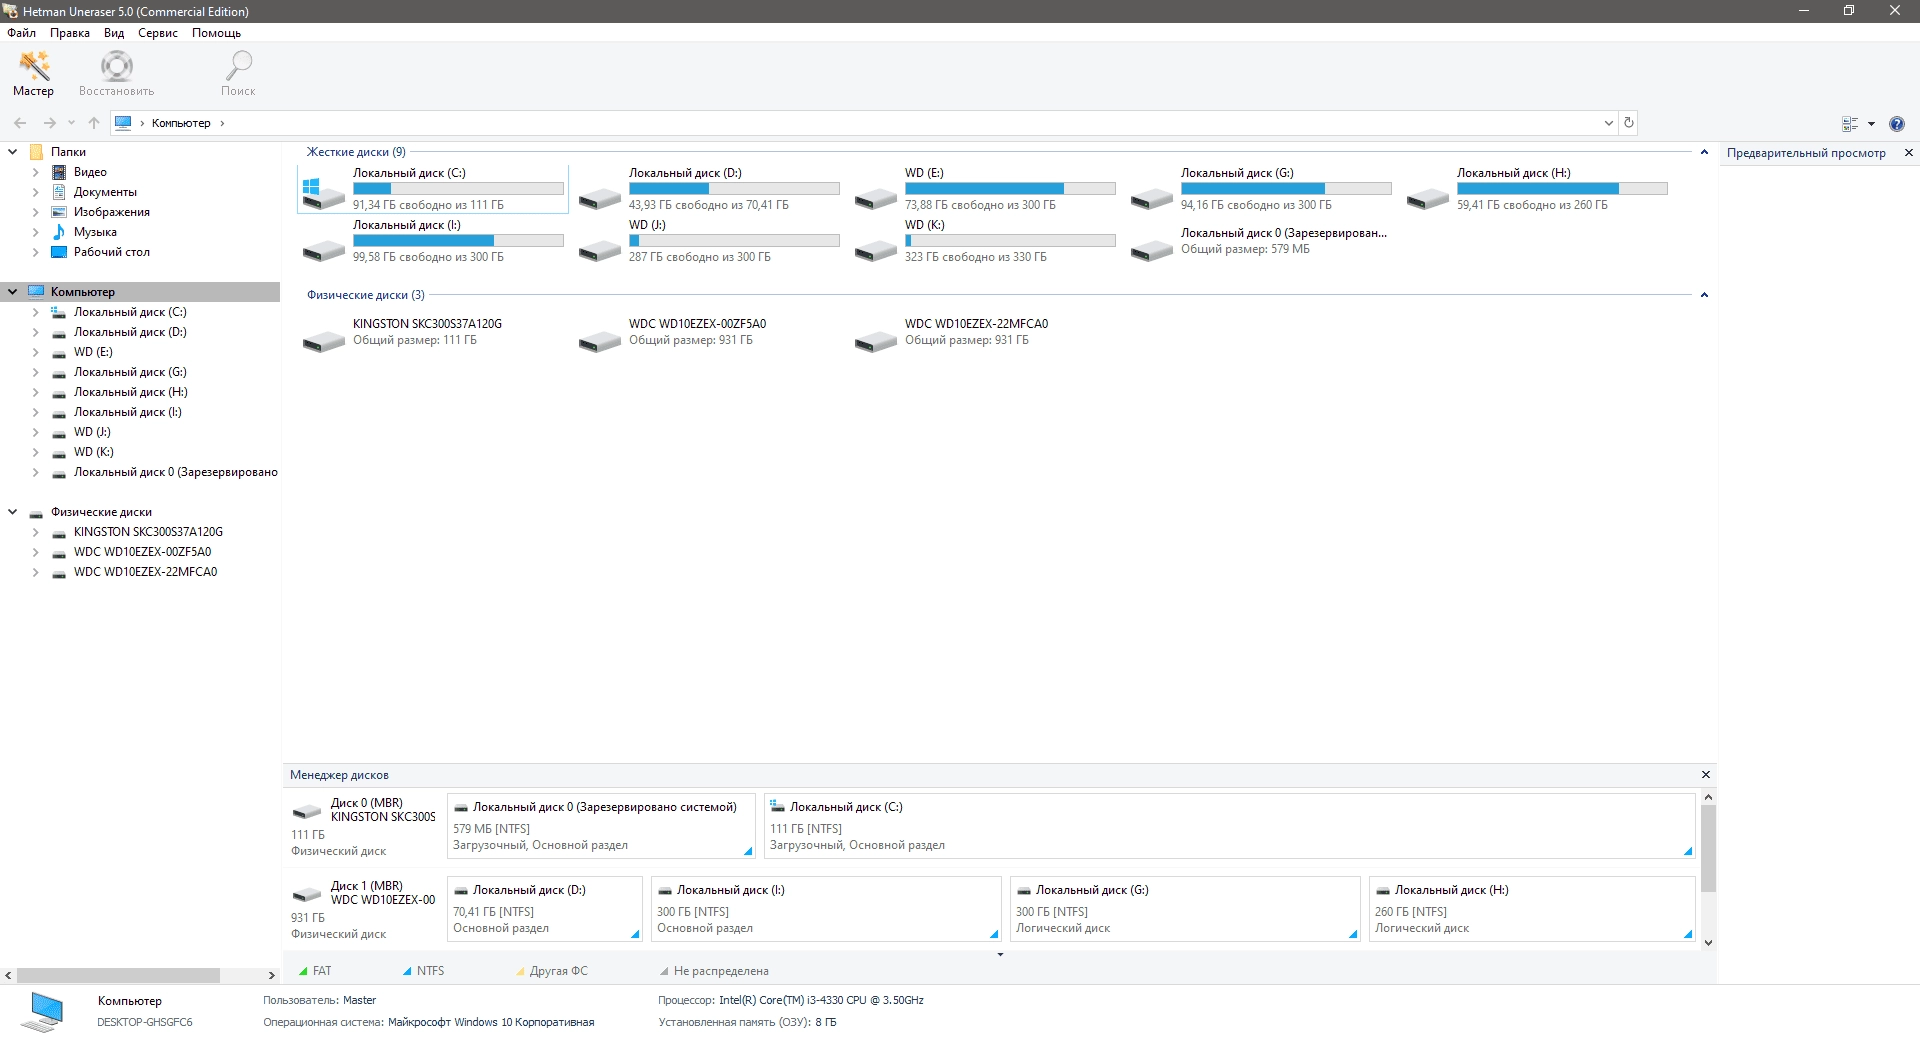Click the Восстановить recovery toolbar icon

116,74
